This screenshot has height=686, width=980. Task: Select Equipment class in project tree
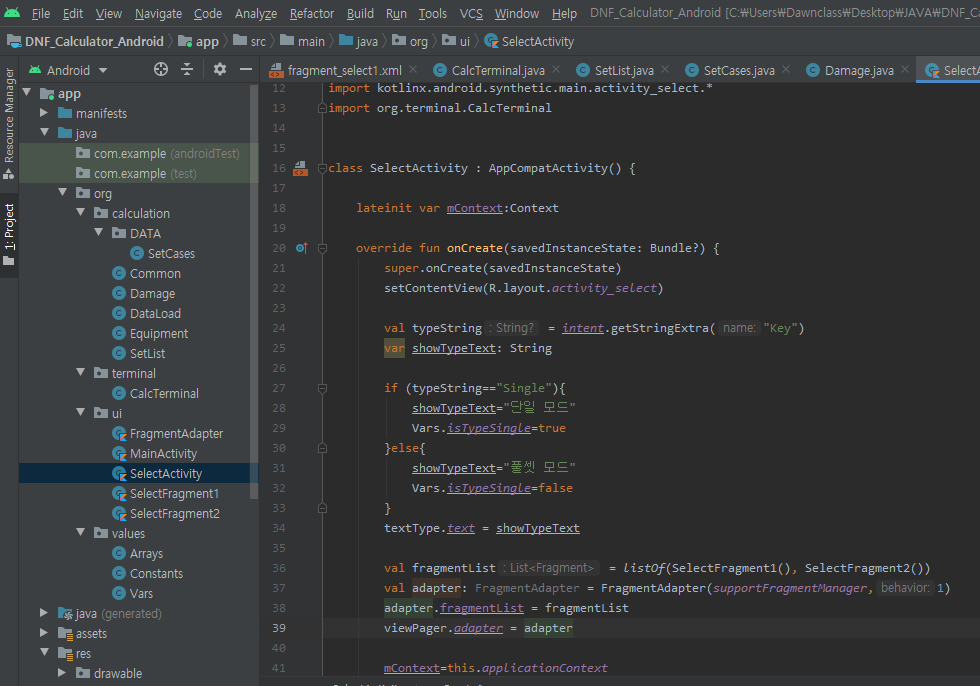(150, 333)
